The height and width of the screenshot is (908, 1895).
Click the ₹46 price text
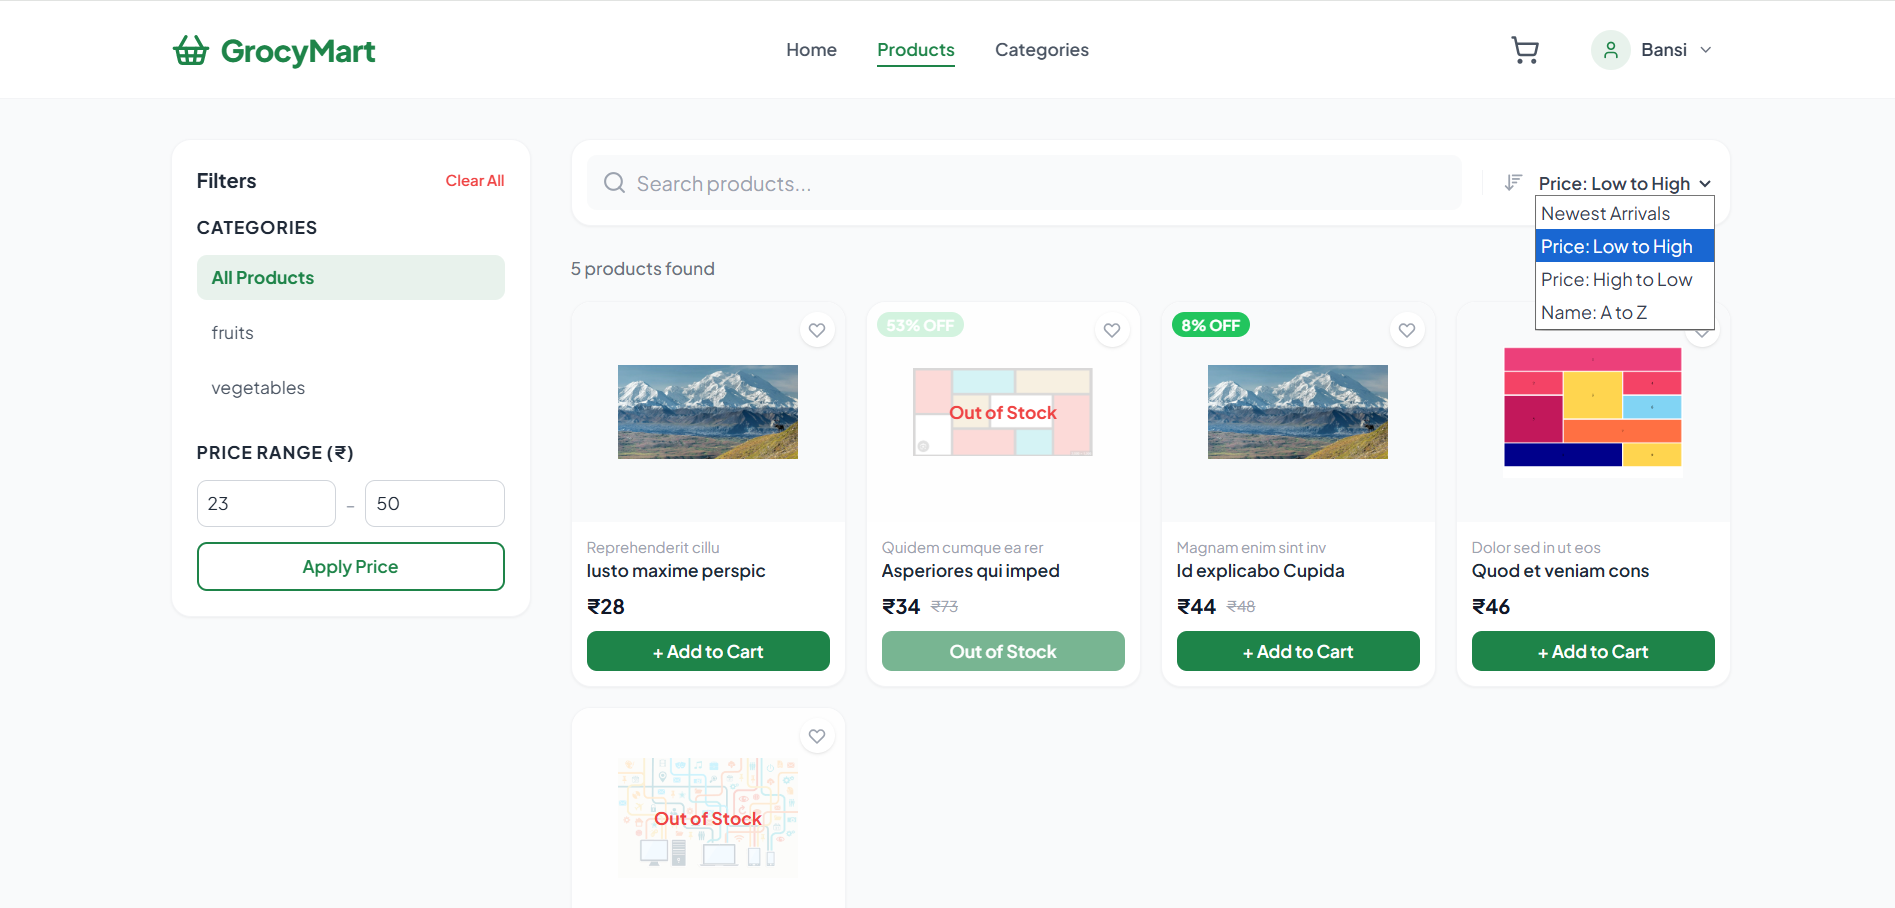[1491, 607]
